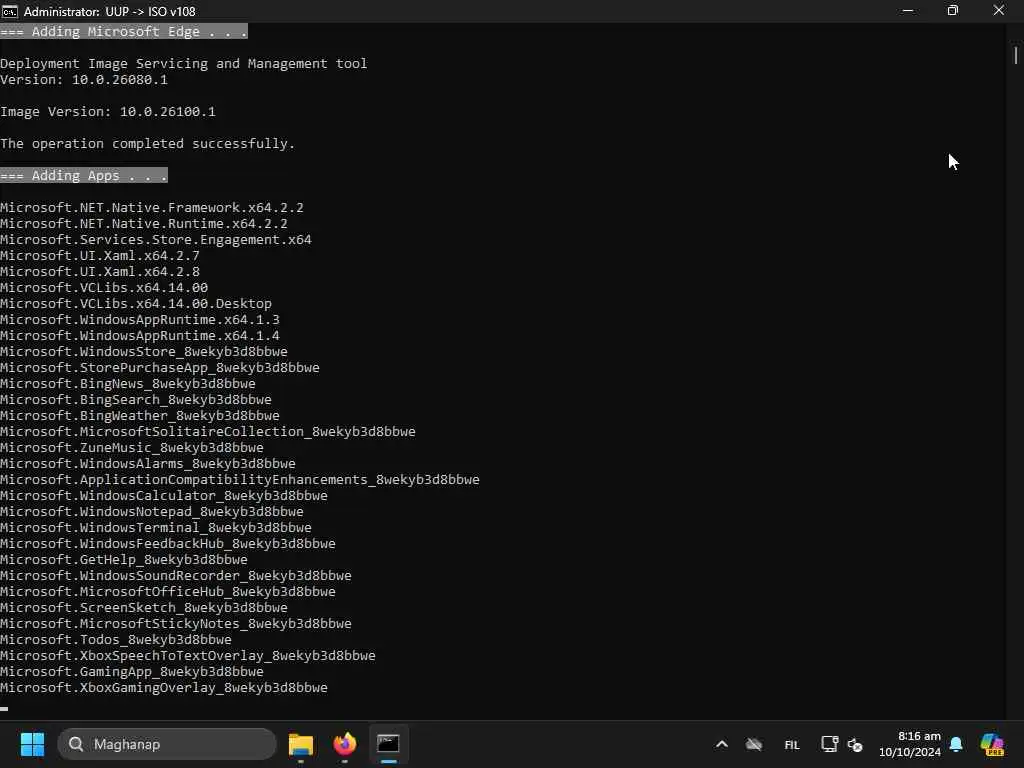Click 'Deployment Image Servicing and Management tool' line
Viewport: 1024px width, 768px height.
pyautogui.click(x=184, y=63)
